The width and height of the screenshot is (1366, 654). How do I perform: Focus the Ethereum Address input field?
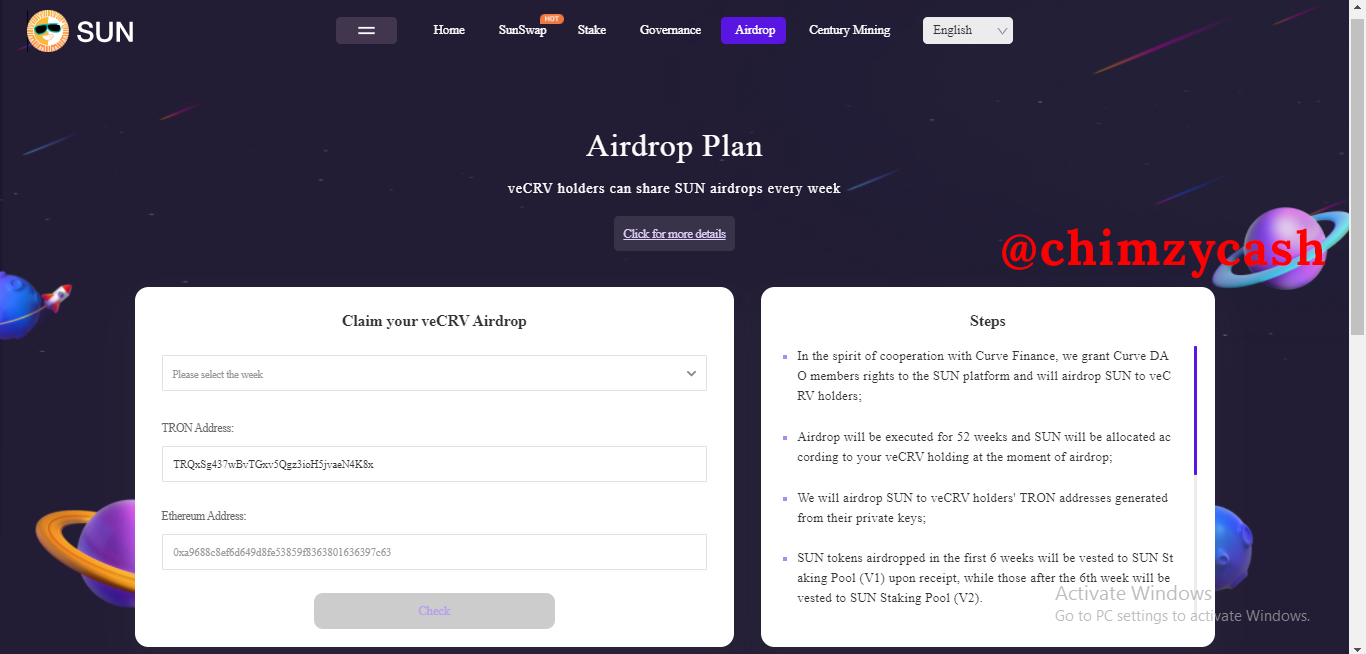(x=434, y=552)
